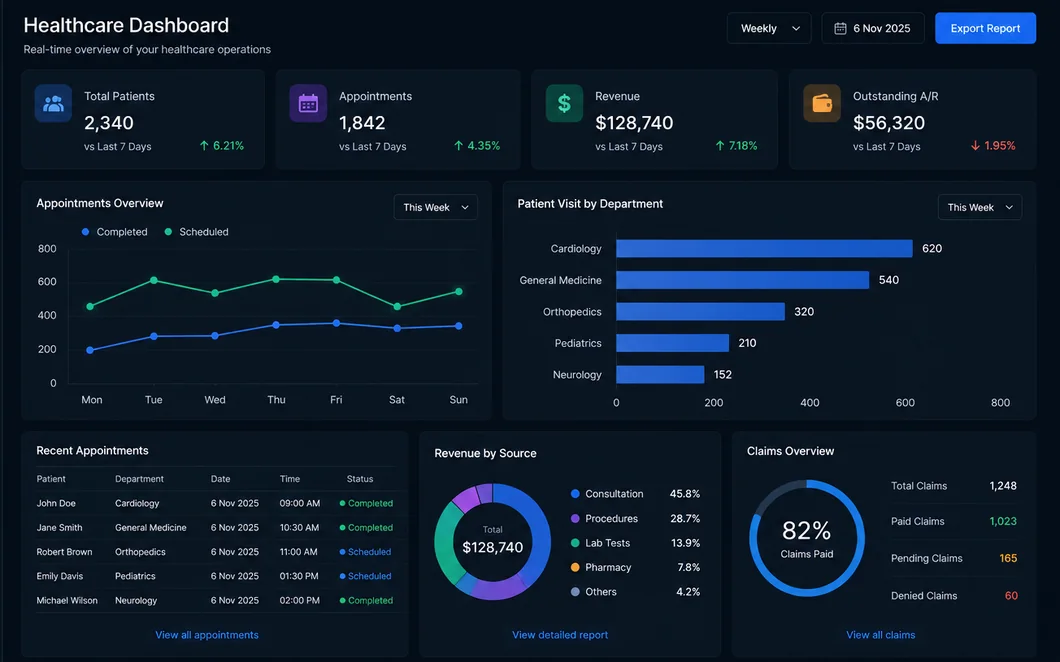Toggle the Scheduled legend in Appointments Overview
1060x662 pixels.
pyautogui.click(x=196, y=232)
